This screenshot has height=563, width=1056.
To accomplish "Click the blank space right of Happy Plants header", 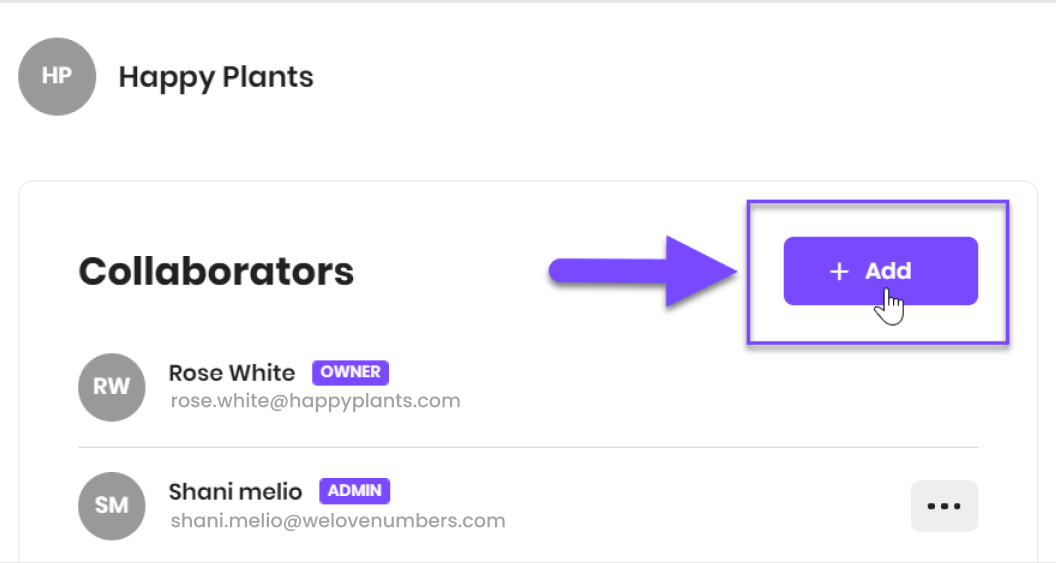I will [673, 77].
